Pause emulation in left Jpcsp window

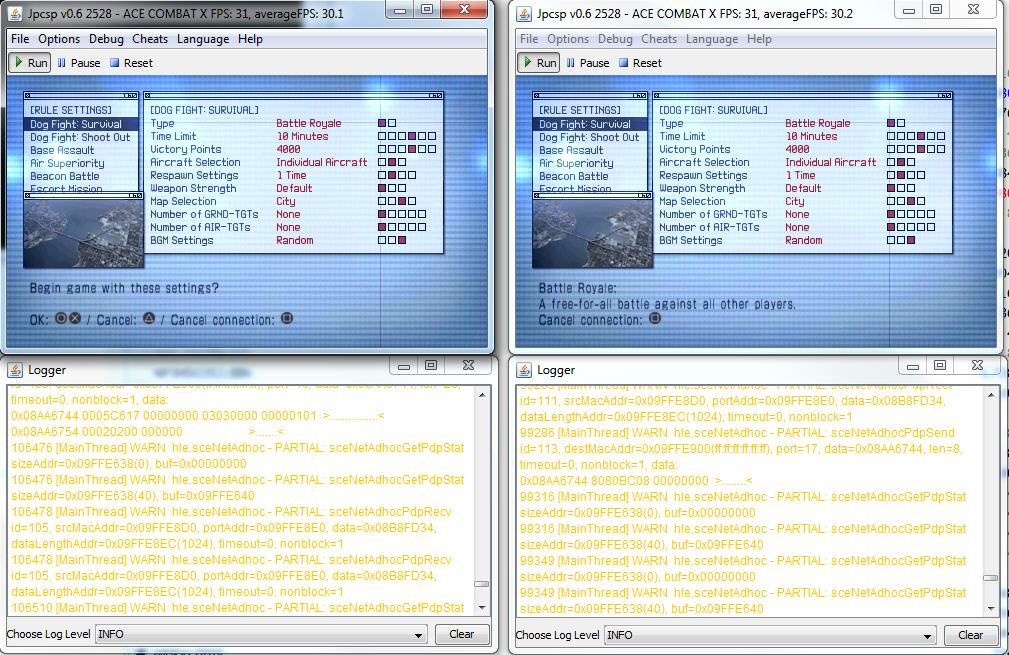coord(78,62)
